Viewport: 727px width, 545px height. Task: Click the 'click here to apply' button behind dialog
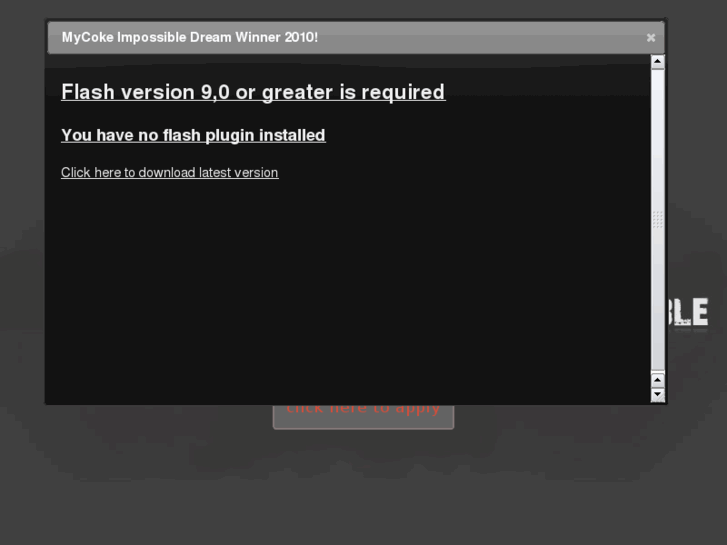tap(363, 416)
